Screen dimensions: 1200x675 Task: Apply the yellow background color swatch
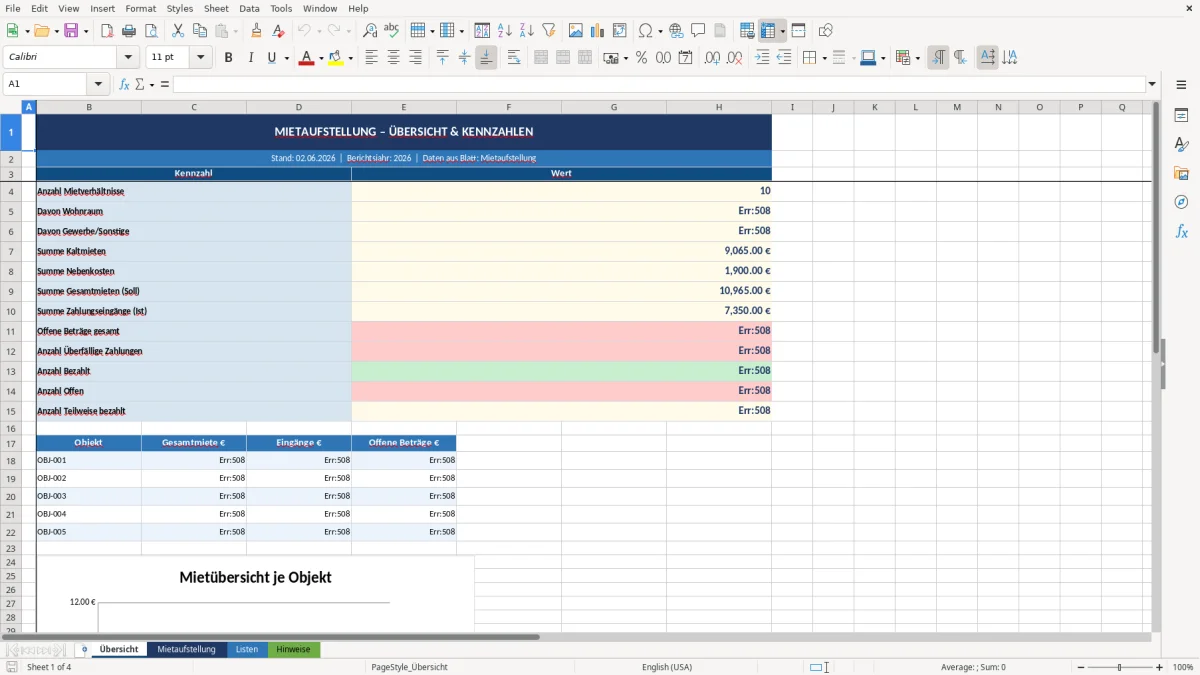pyautogui.click(x=335, y=58)
